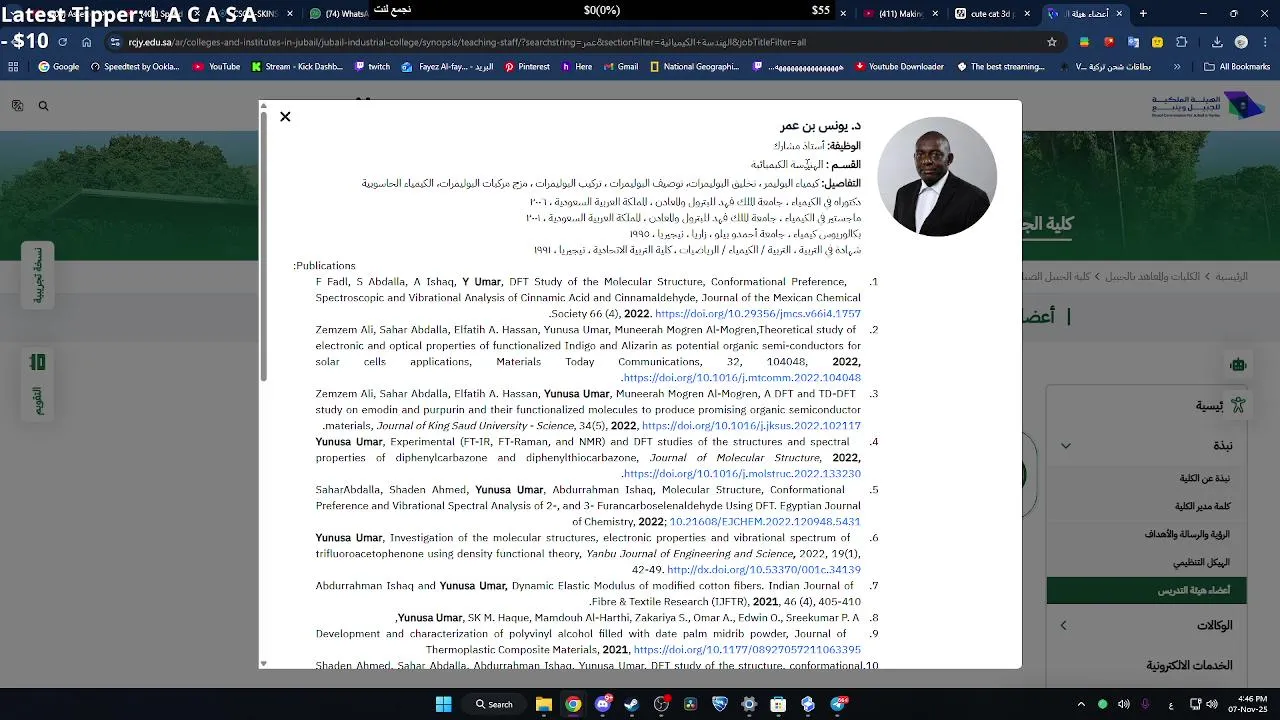Bookmark this page with the star icon
Screen dimensions: 1280x720
coord(1052,42)
